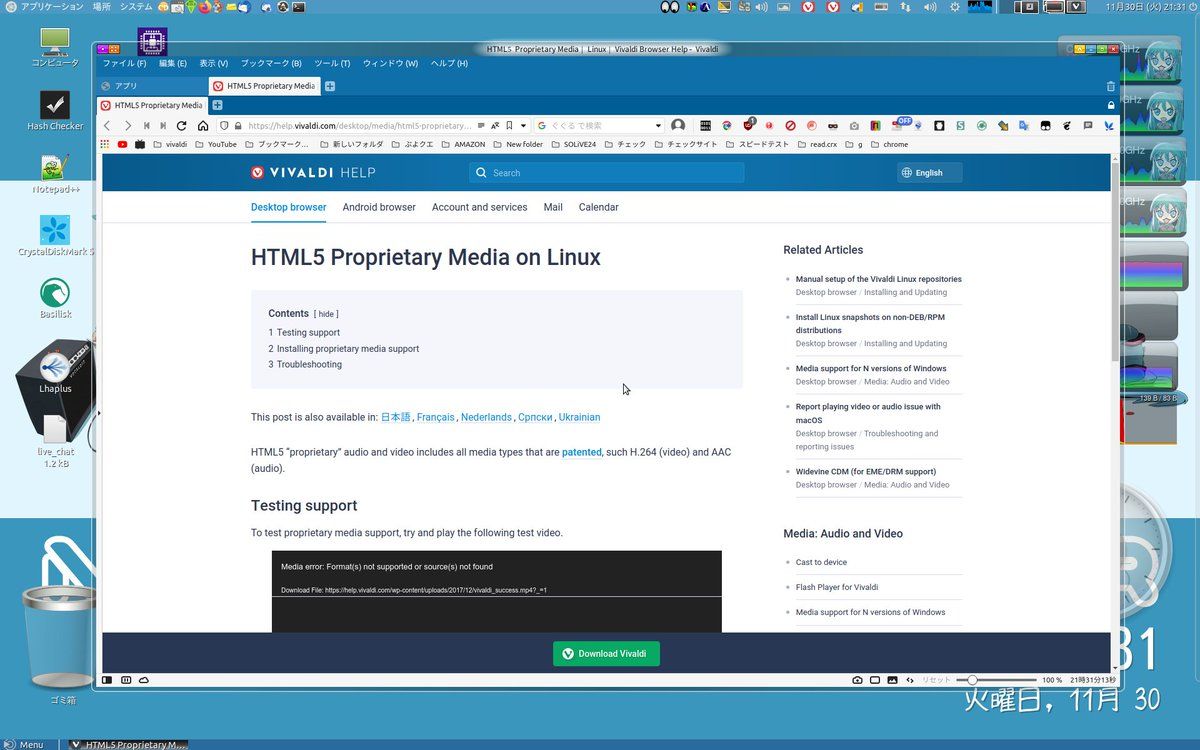Click the camera extension icon
This screenshot has height=750, width=1200.
[854, 126]
